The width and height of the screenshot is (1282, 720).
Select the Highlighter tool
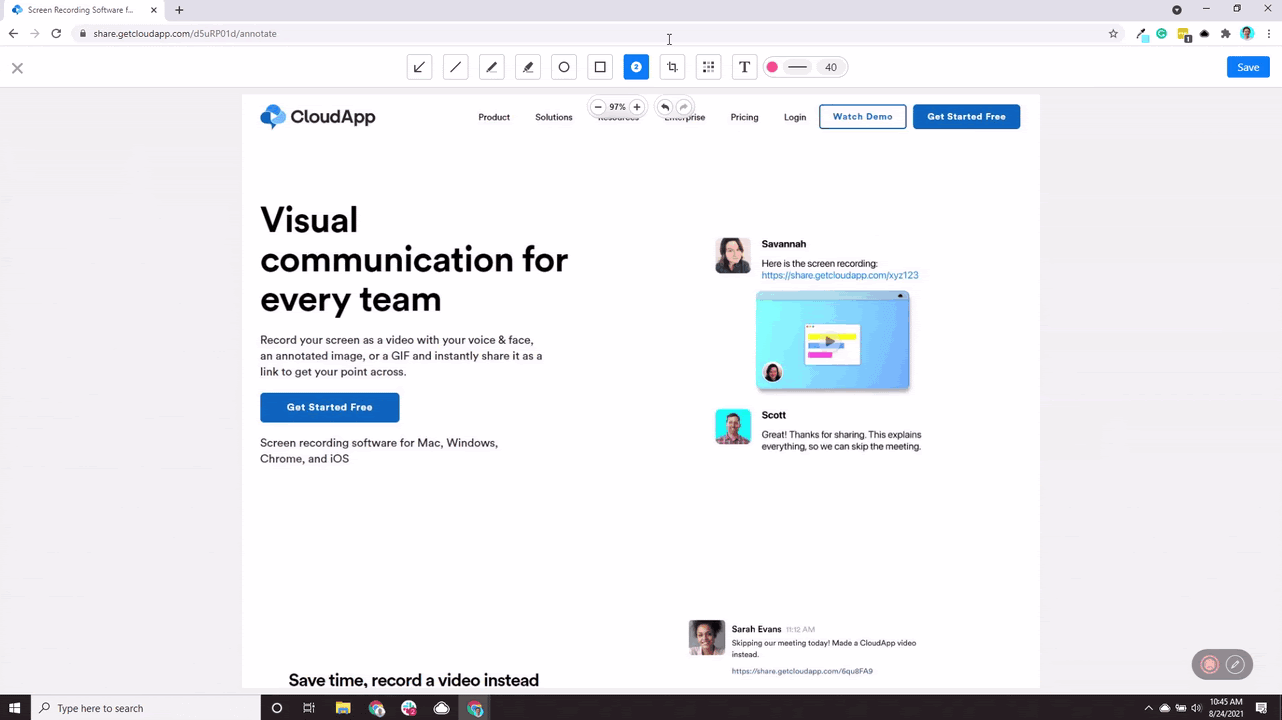tap(528, 67)
